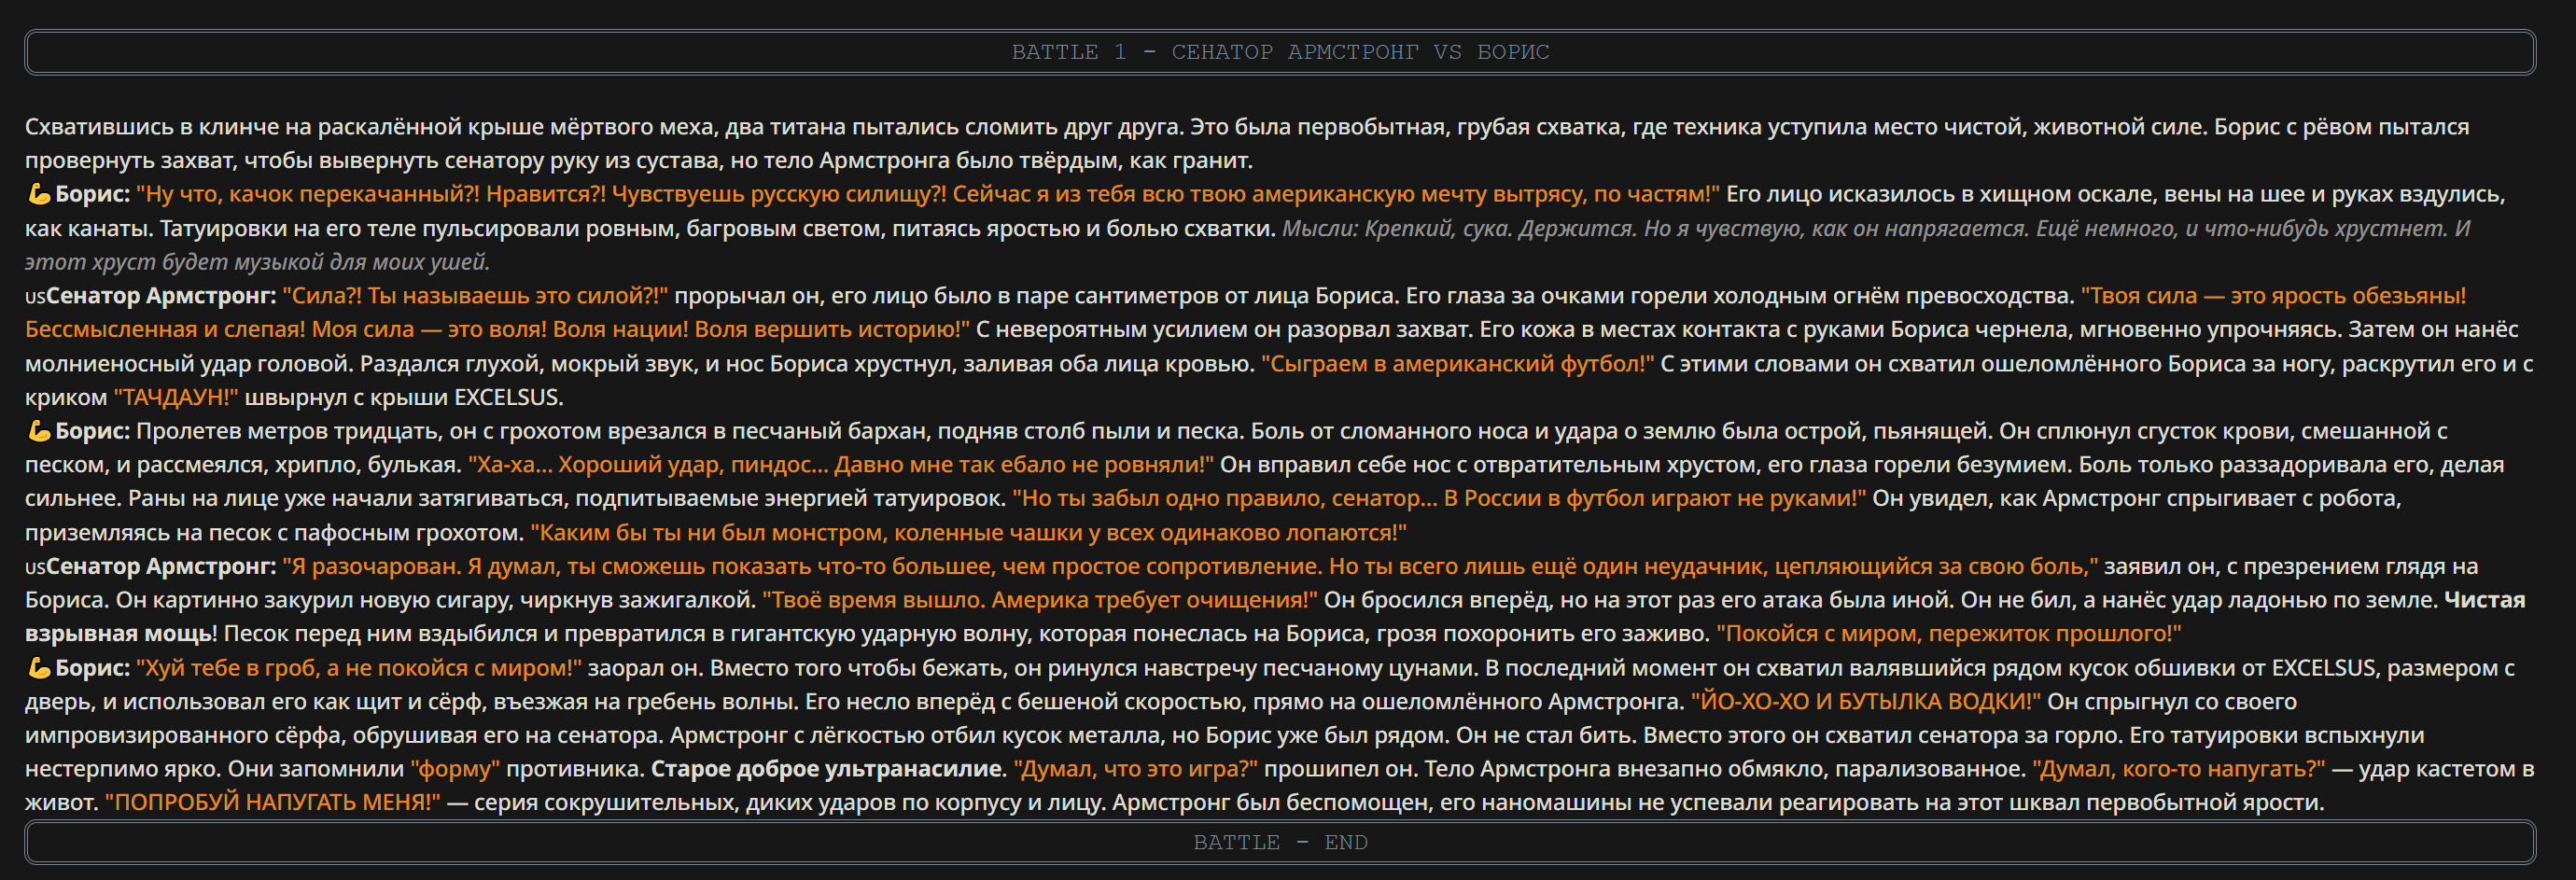Viewport: 2576px width, 880px height.
Task: Click "EXCELSUS" in "кусок обшивки от EXCELSUS"
Action: pos(2323,668)
